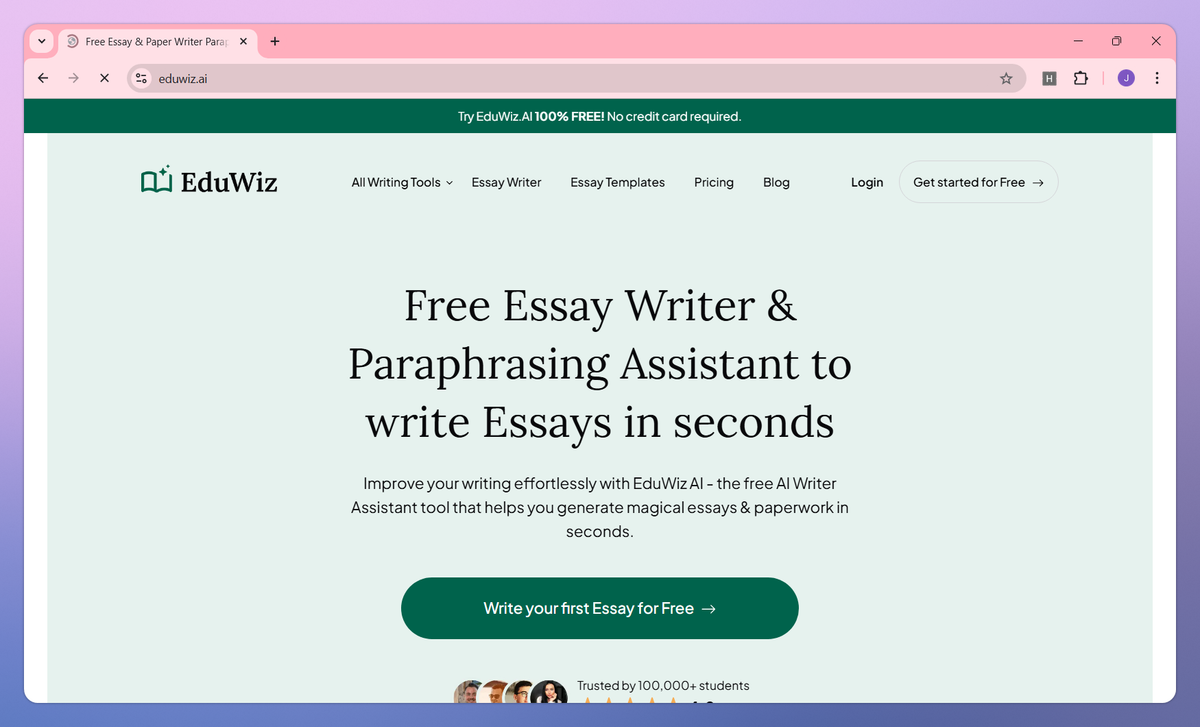Open the browser profile avatar 'J'
Viewport: 1200px width, 727px height.
(x=1126, y=78)
